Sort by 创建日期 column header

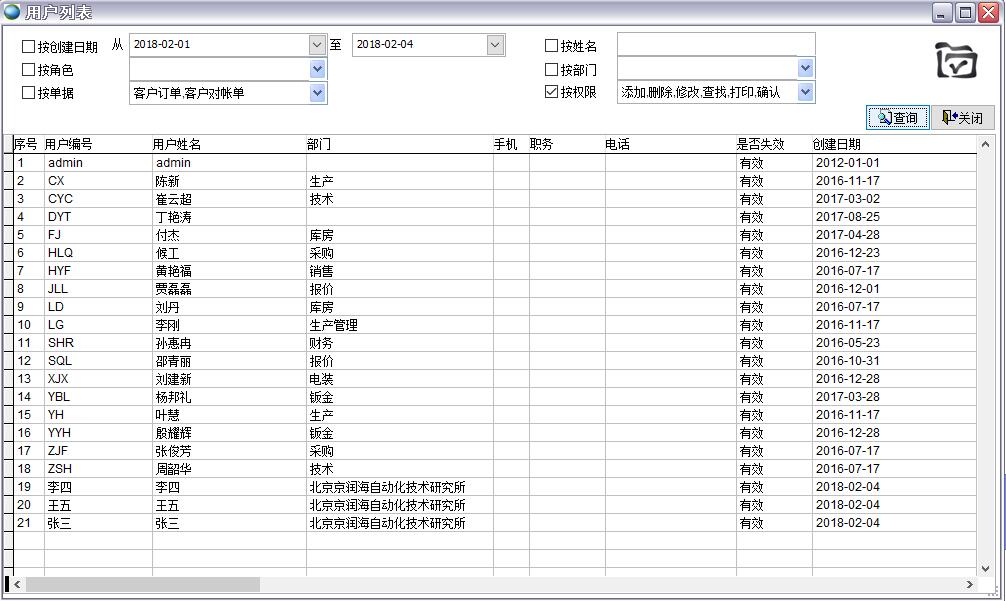coord(836,144)
